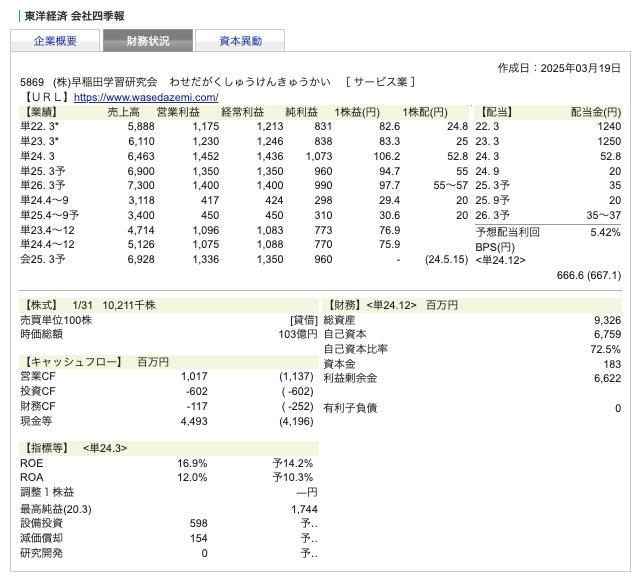Click sales value 7,300 for 単26. 3予
The image size is (638, 579).
coord(141,186)
